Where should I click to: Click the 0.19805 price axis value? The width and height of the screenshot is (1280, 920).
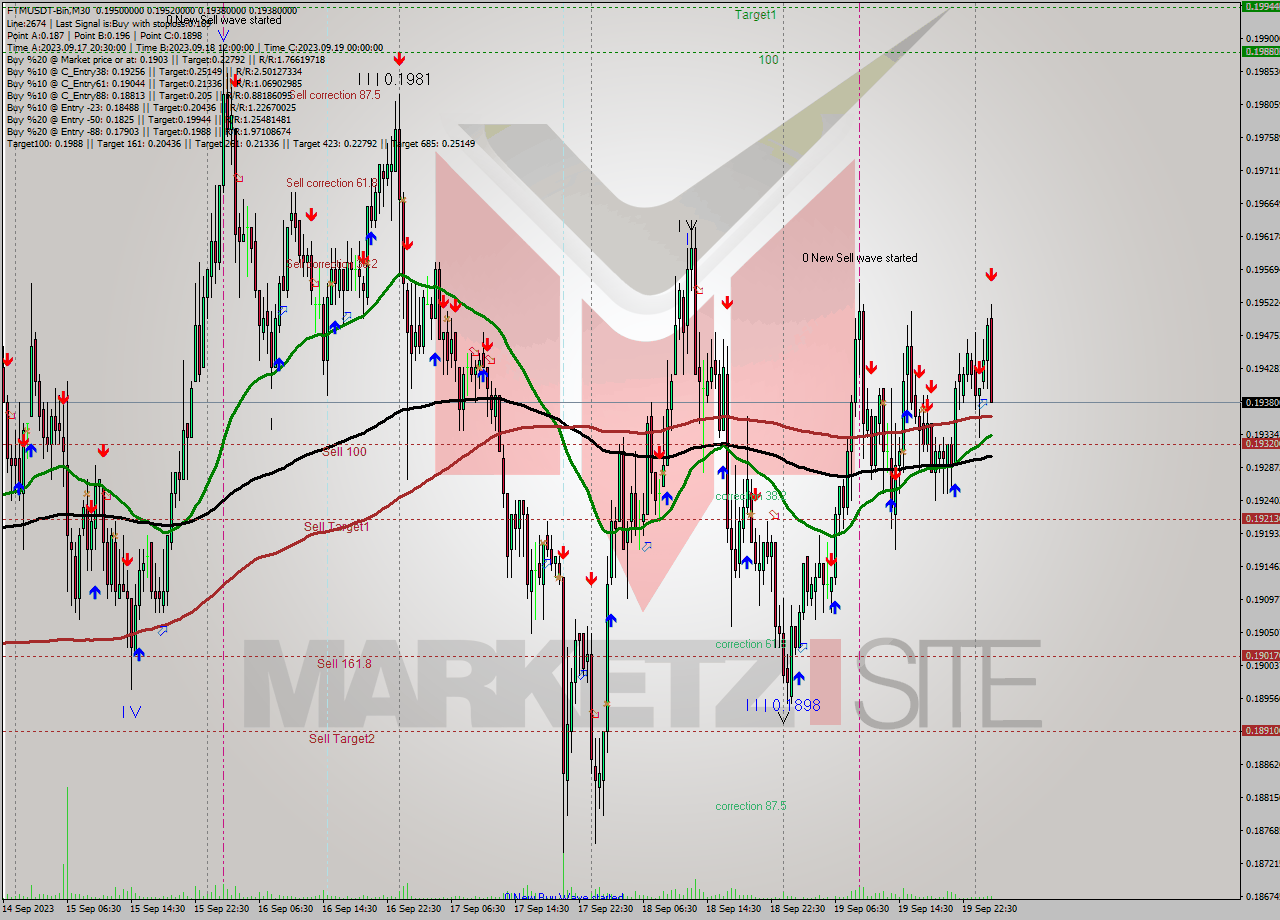pos(1261,104)
